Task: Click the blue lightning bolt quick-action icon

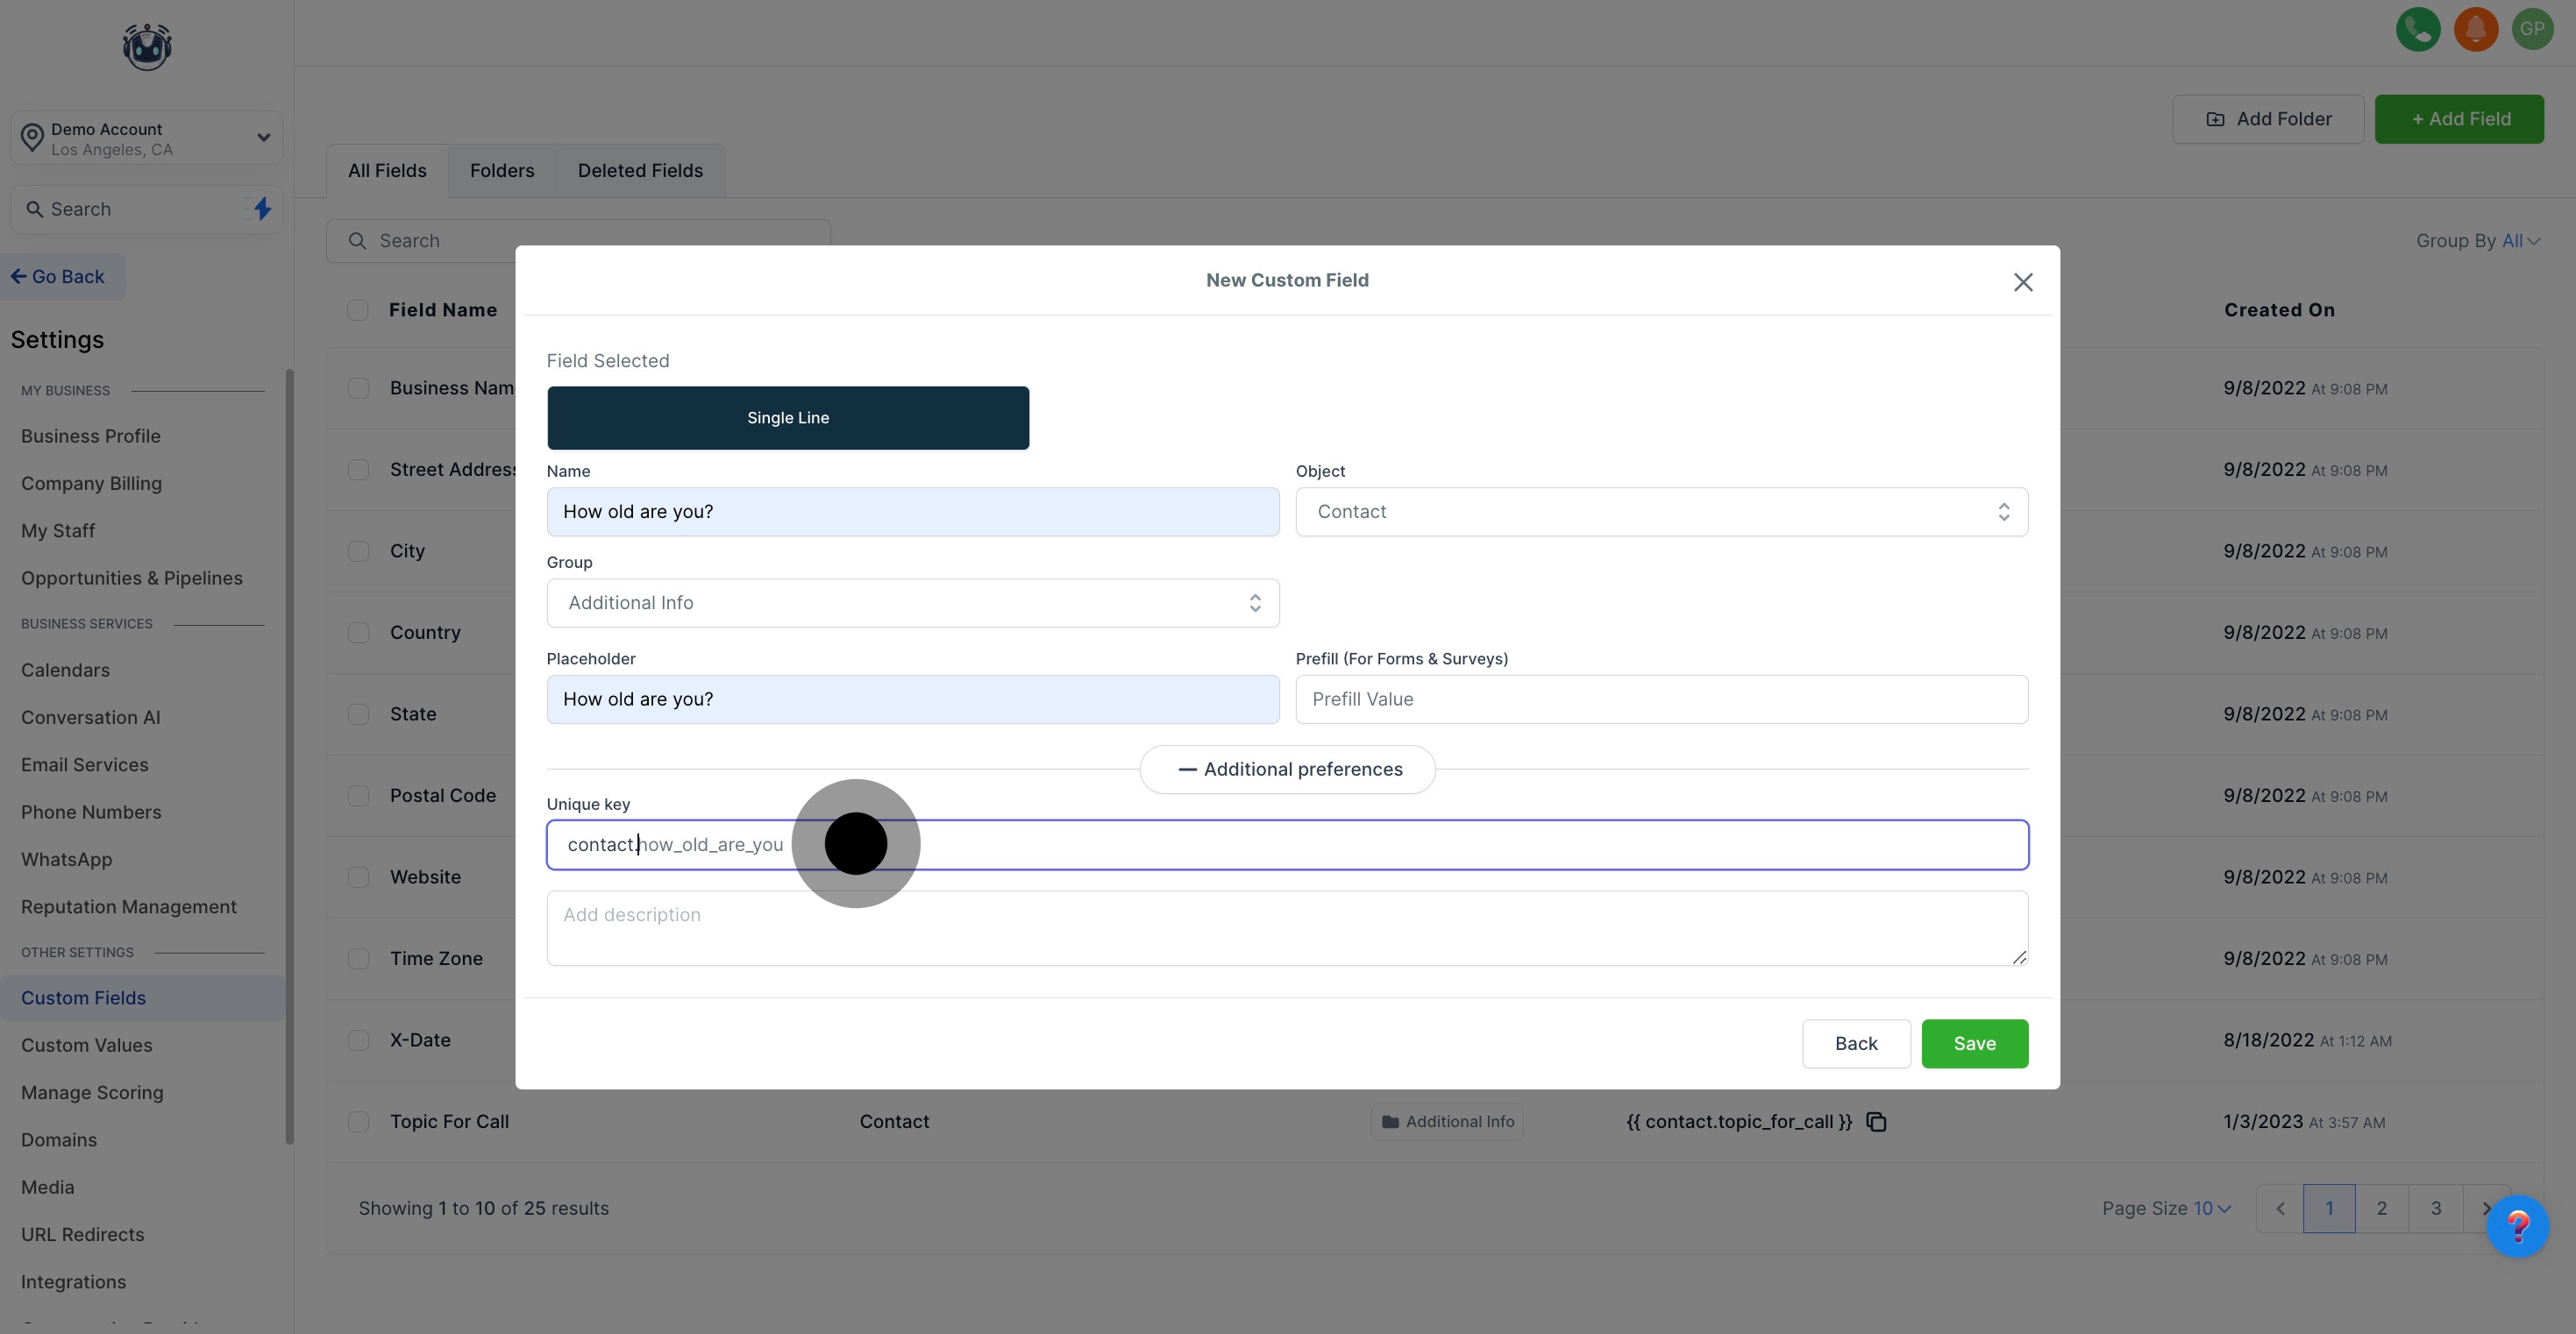Action: click(262, 209)
